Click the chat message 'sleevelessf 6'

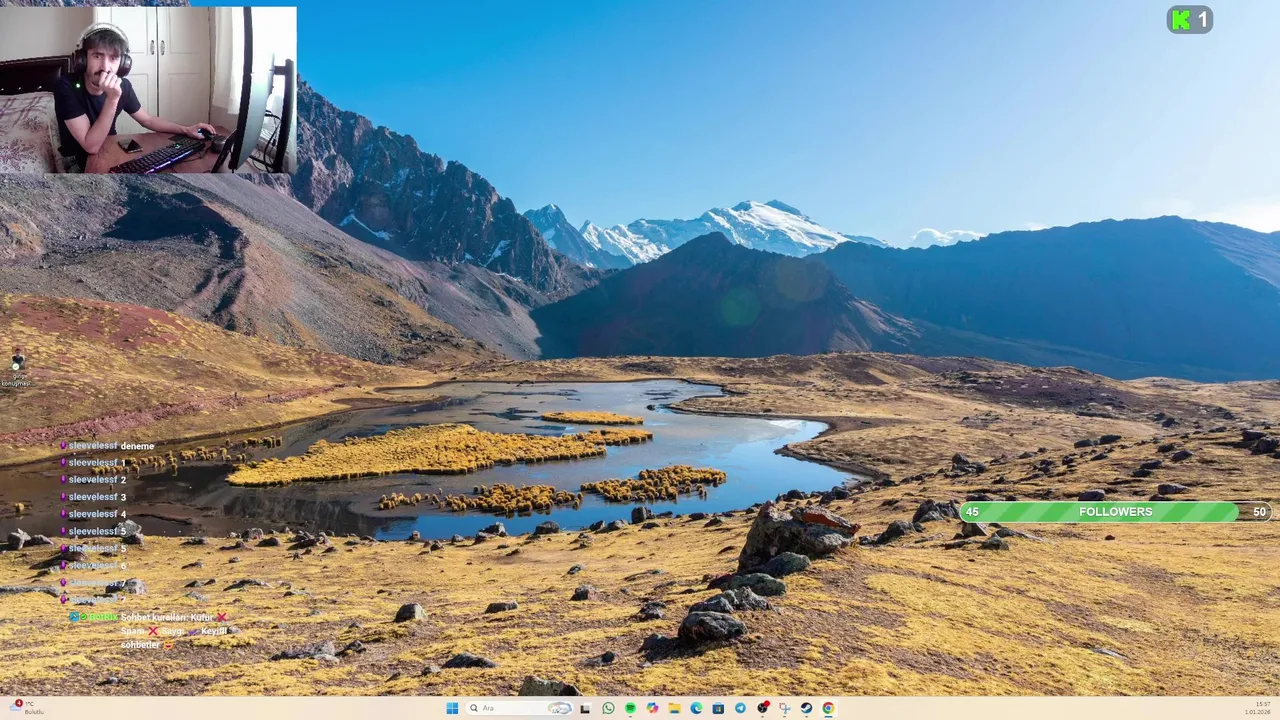93,565
